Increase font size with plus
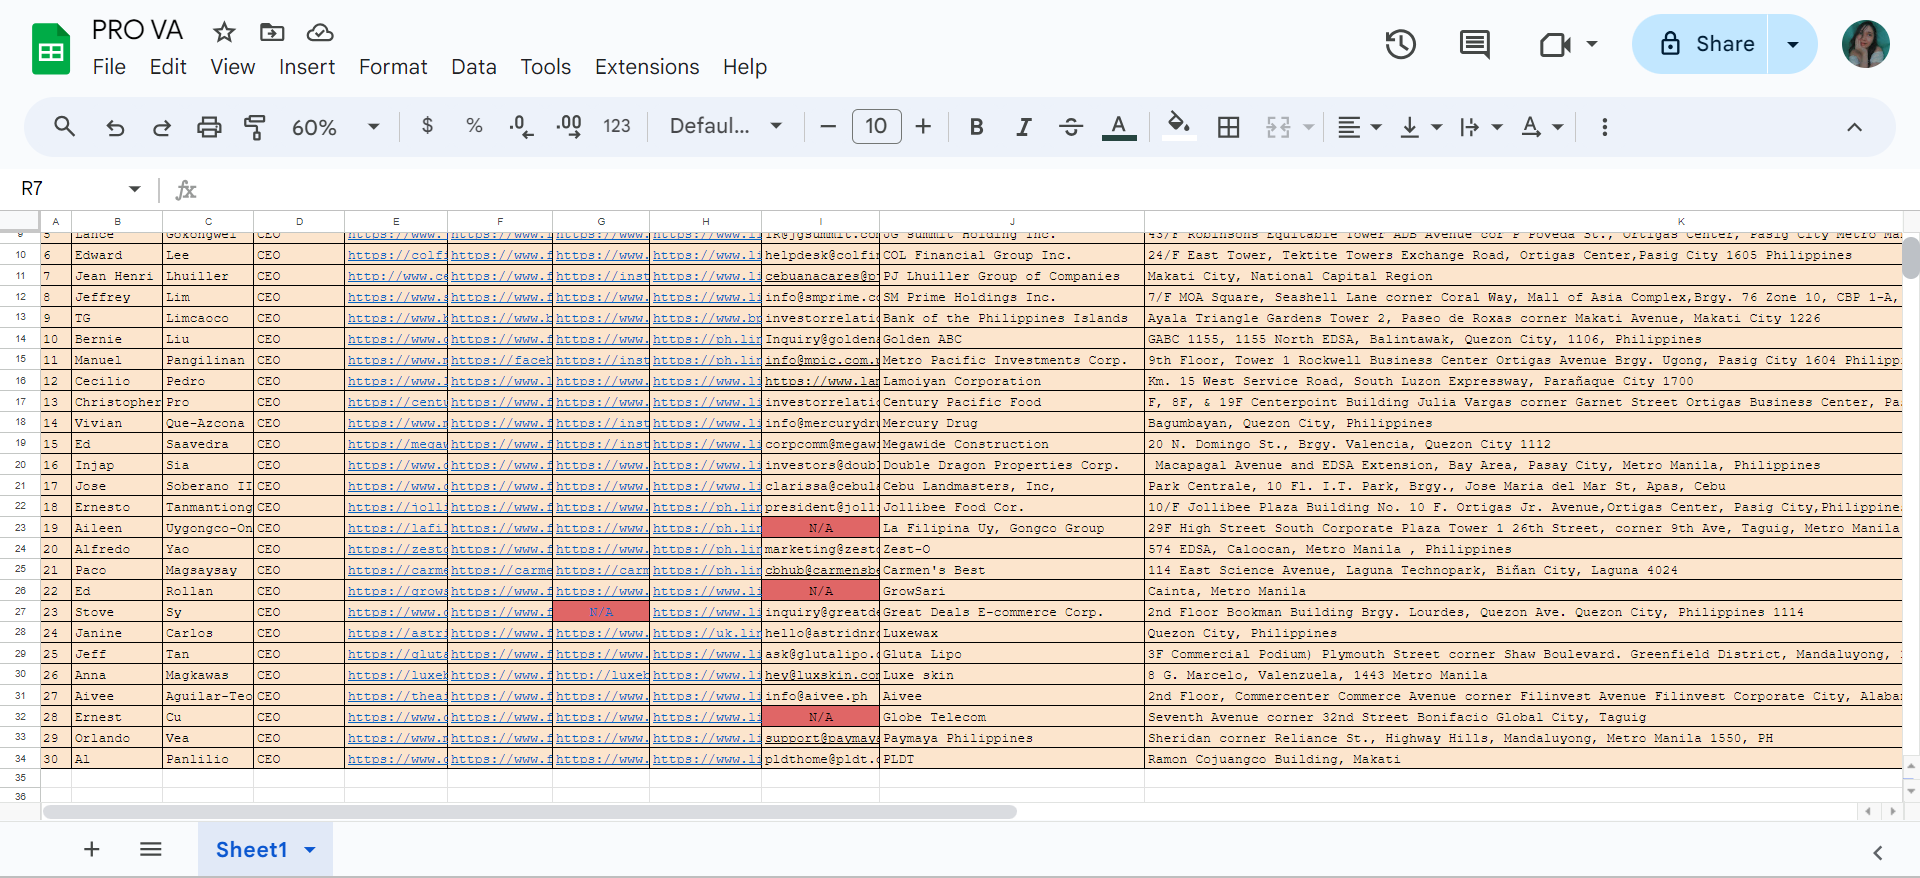1920x878 pixels. [x=923, y=127]
